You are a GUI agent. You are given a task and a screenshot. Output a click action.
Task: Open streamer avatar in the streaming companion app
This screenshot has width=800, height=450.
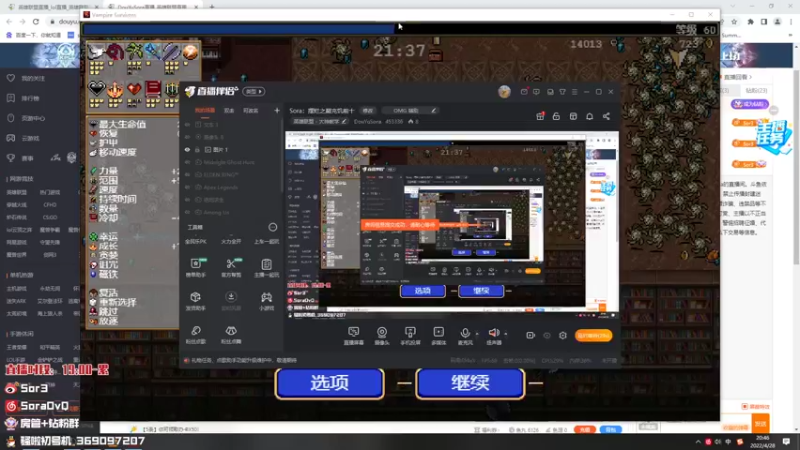[504, 92]
